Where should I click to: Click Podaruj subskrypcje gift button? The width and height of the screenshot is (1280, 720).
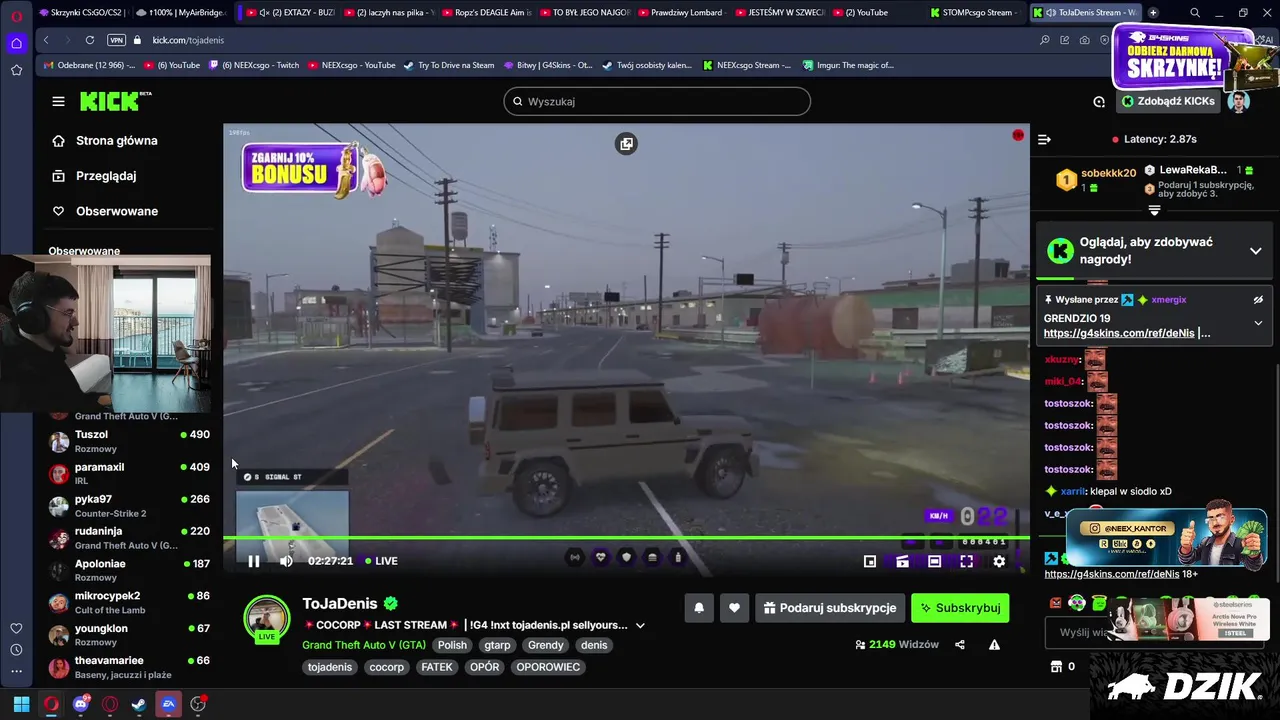[829, 608]
